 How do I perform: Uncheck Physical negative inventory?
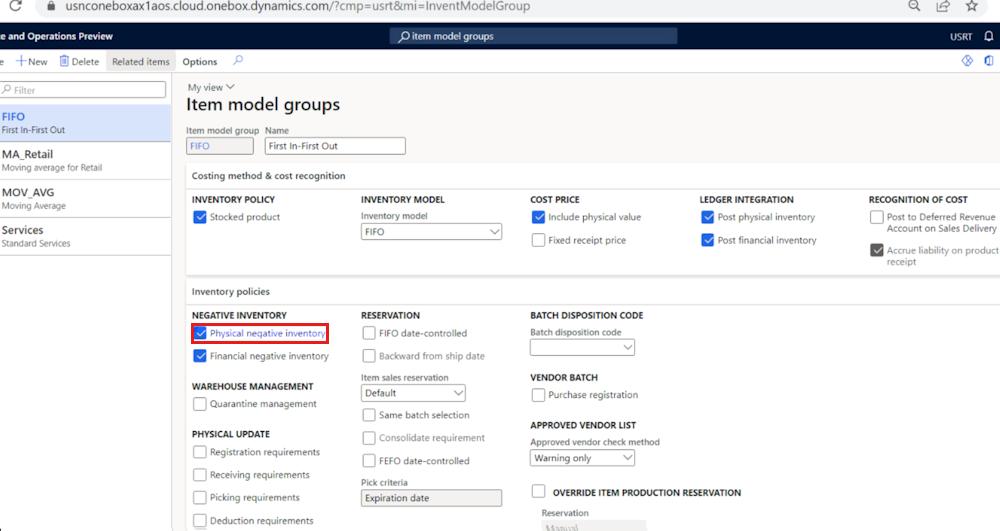pos(200,333)
